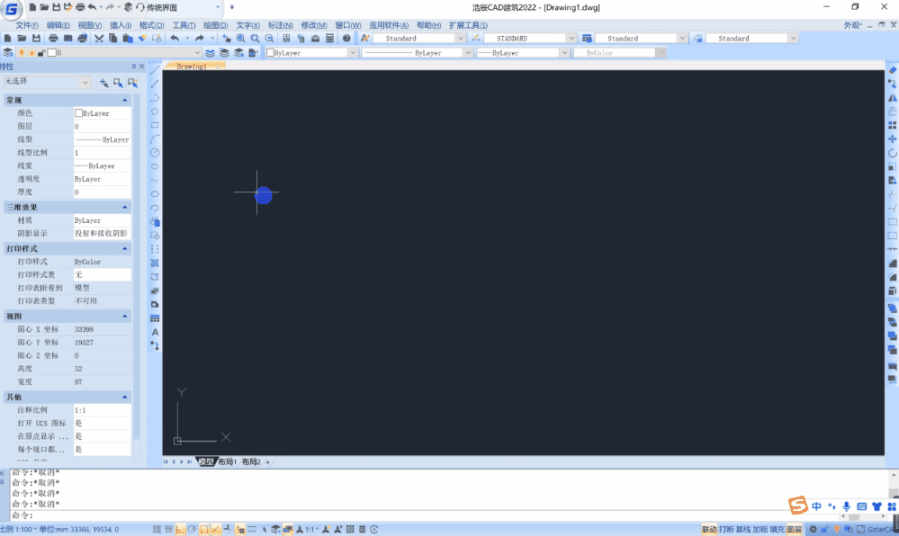
Task: Select the Circle tool in draw toolbar
Action: 155,152
